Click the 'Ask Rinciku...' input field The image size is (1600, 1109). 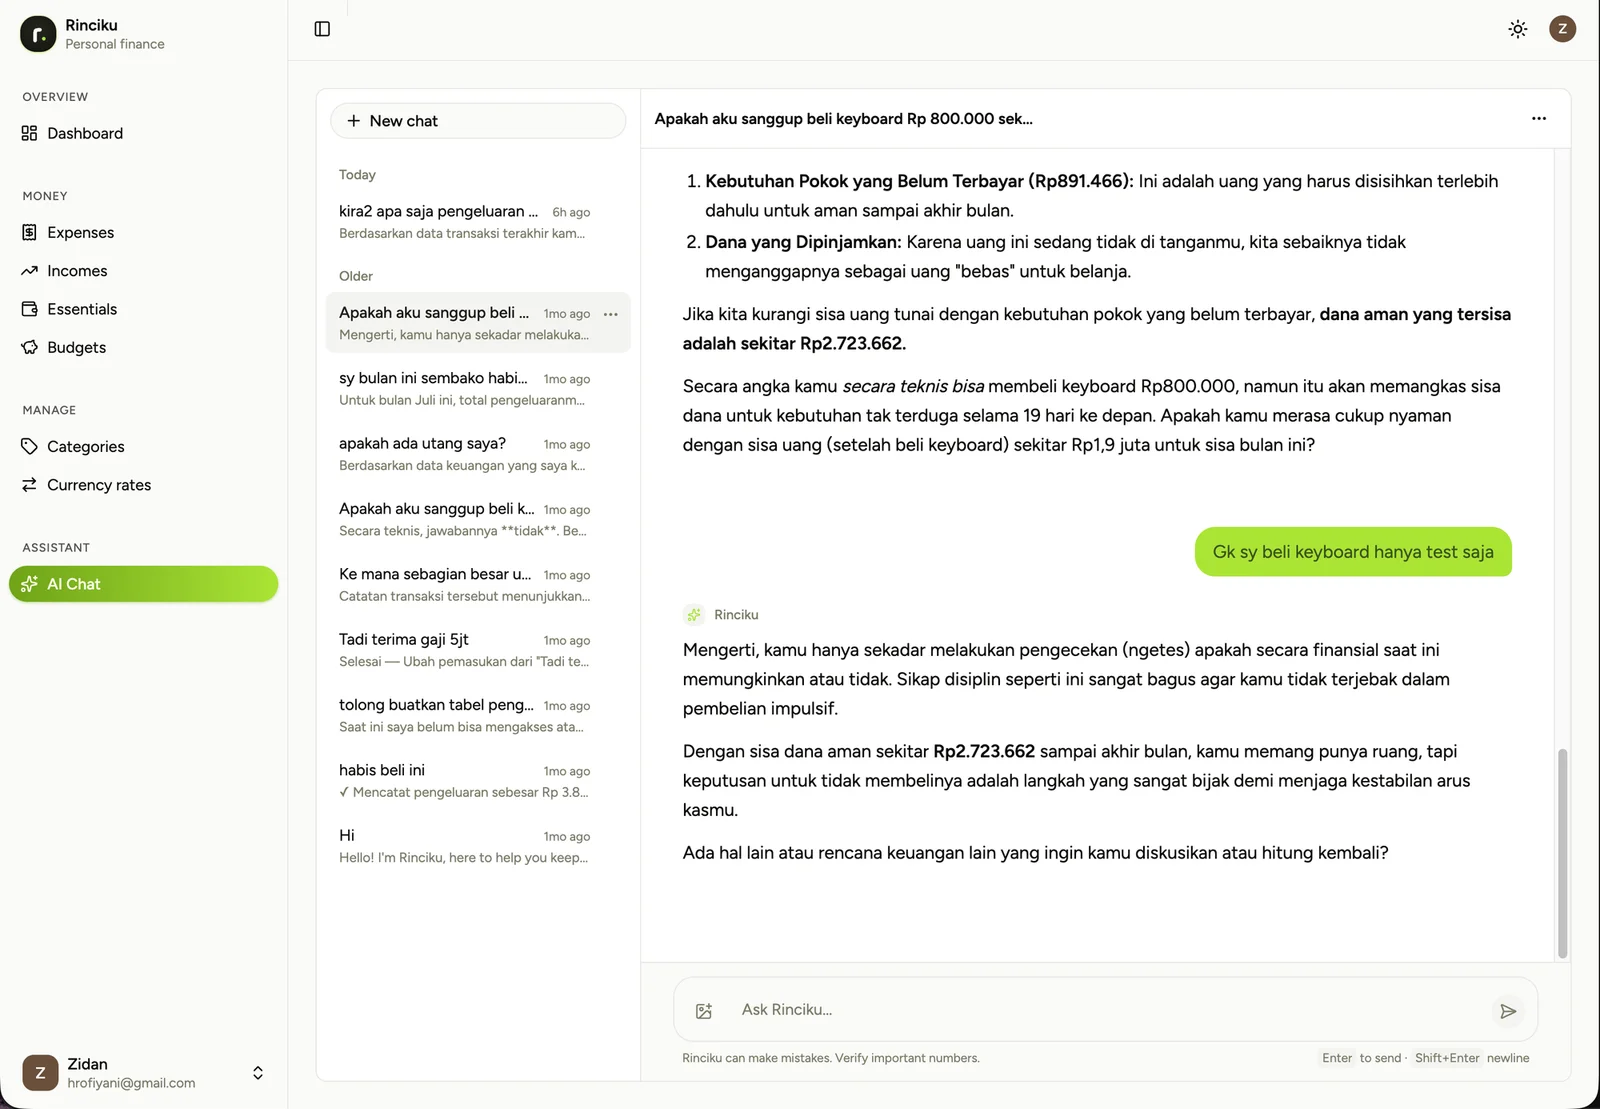coord(1105,1010)
